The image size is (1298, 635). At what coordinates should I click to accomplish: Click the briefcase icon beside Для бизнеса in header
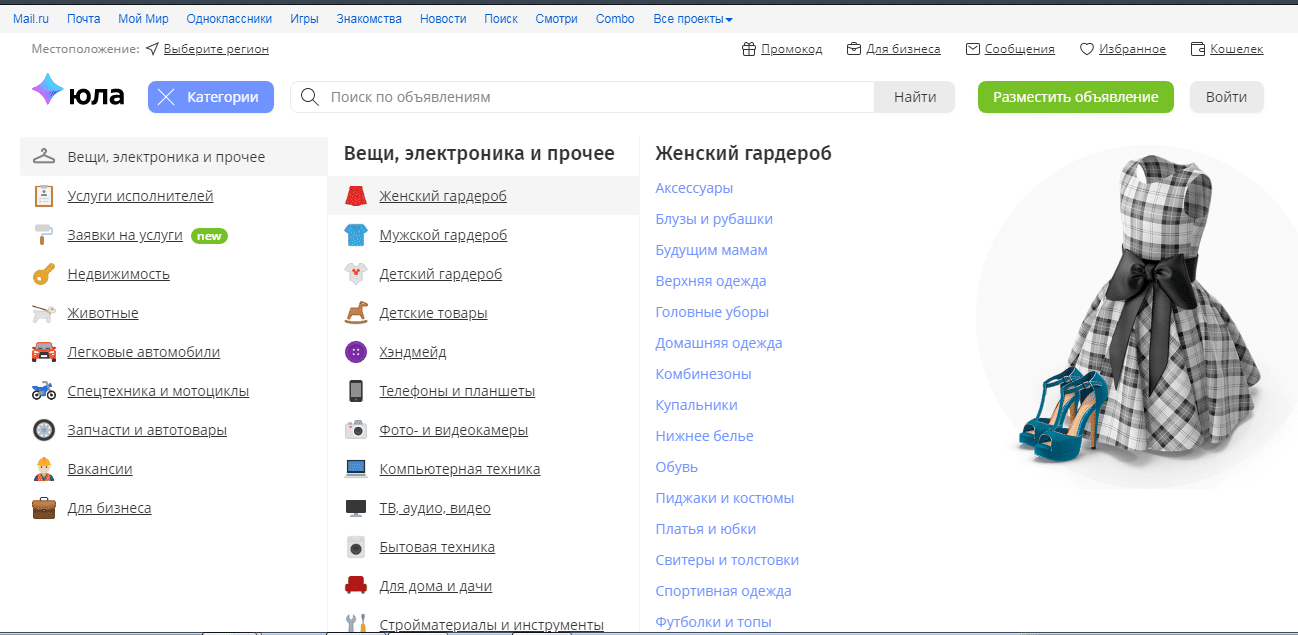coord(853,49)
